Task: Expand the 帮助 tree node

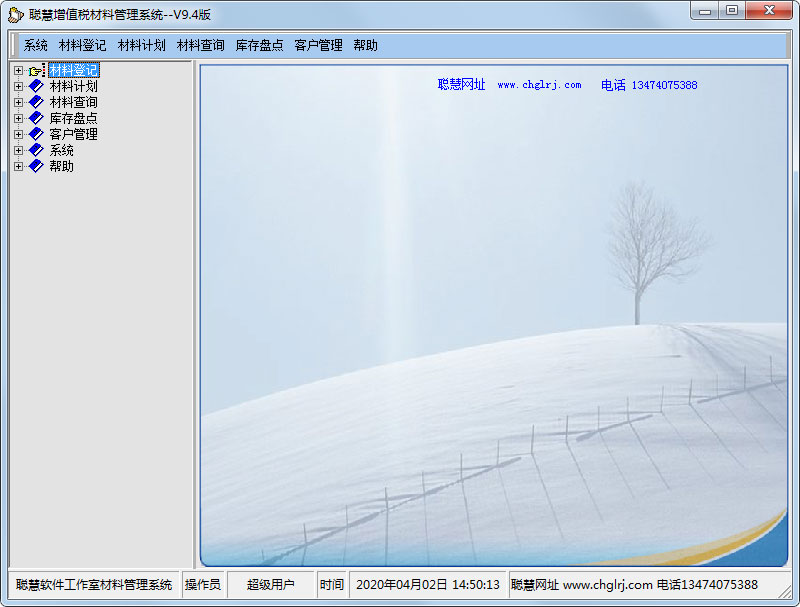Action: point(18,166)
